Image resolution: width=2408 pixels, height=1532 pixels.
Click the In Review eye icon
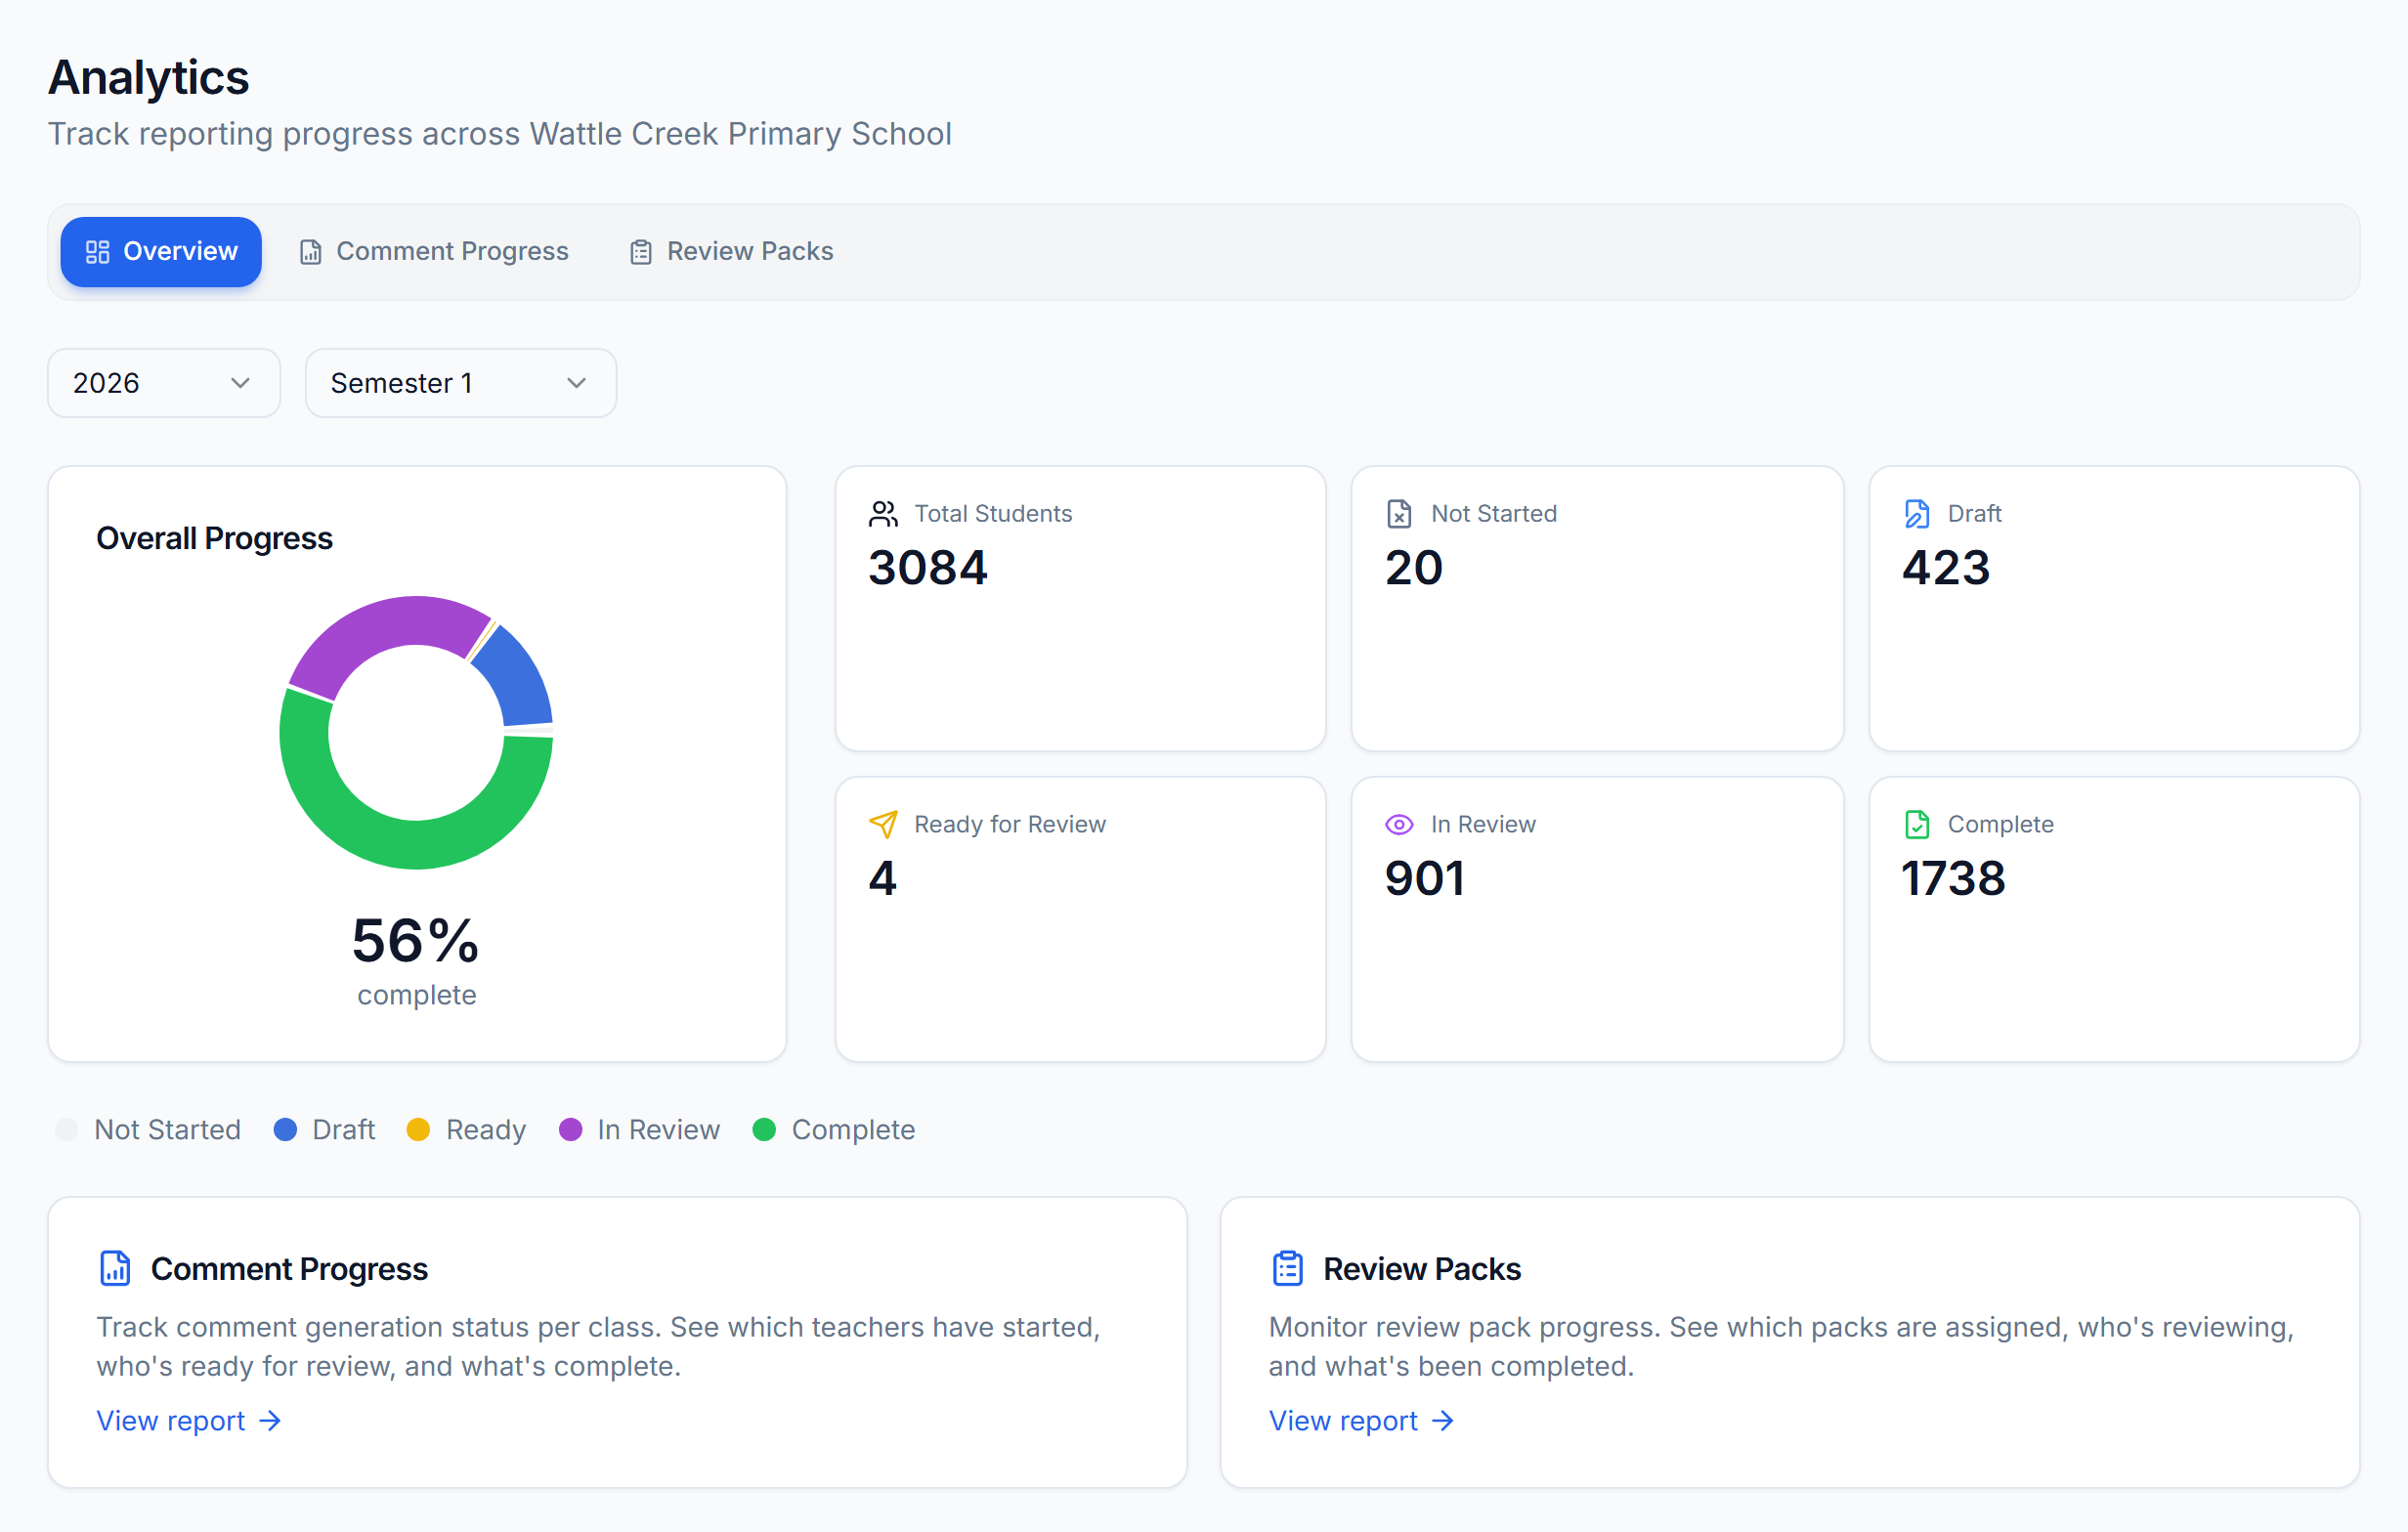click(x=1399, y=825)
